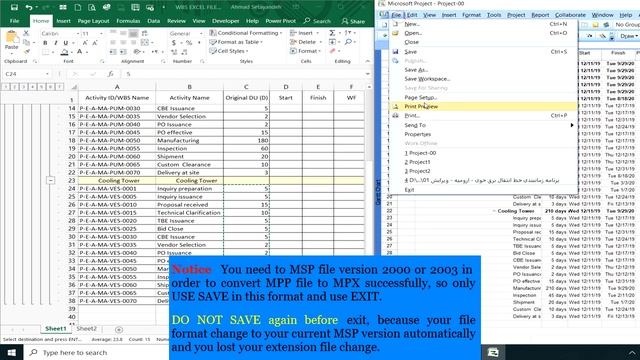
Task: Open the Draw dropdown in Project toolbar
Action: point(629,36)
